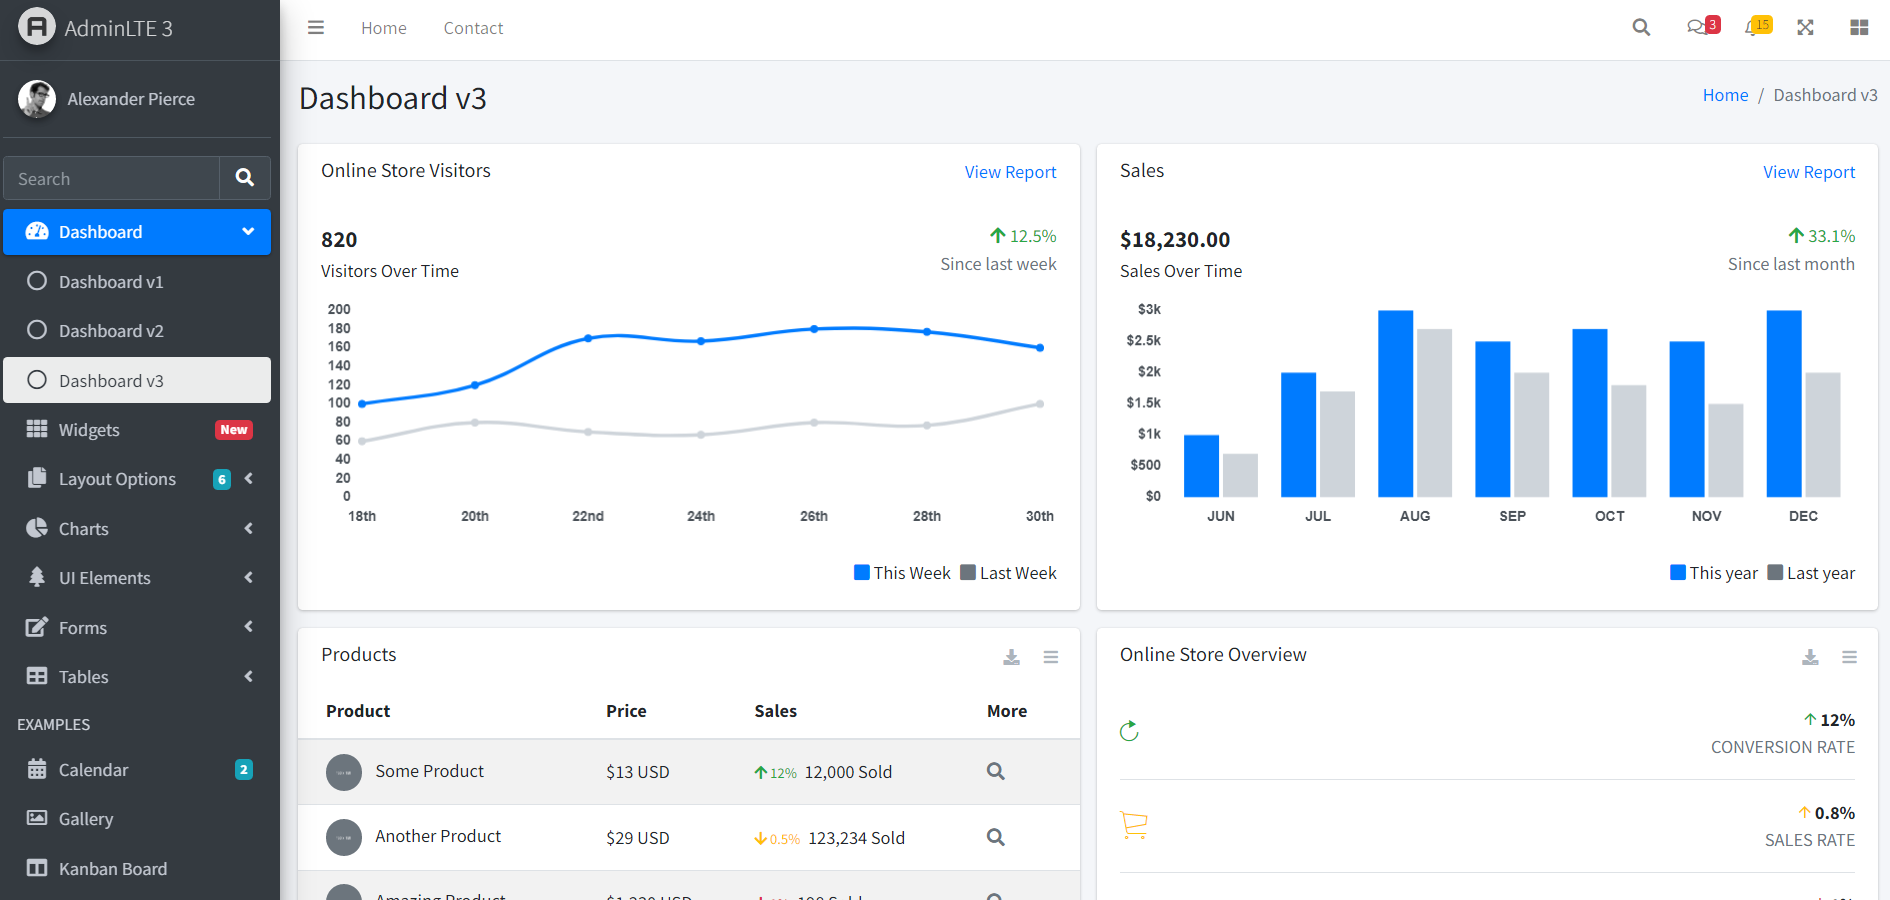1890x900 pixels.
Task: Select Dashboard v1 in the sidebar
Action: pyautogui.click(x=137, y=281)
